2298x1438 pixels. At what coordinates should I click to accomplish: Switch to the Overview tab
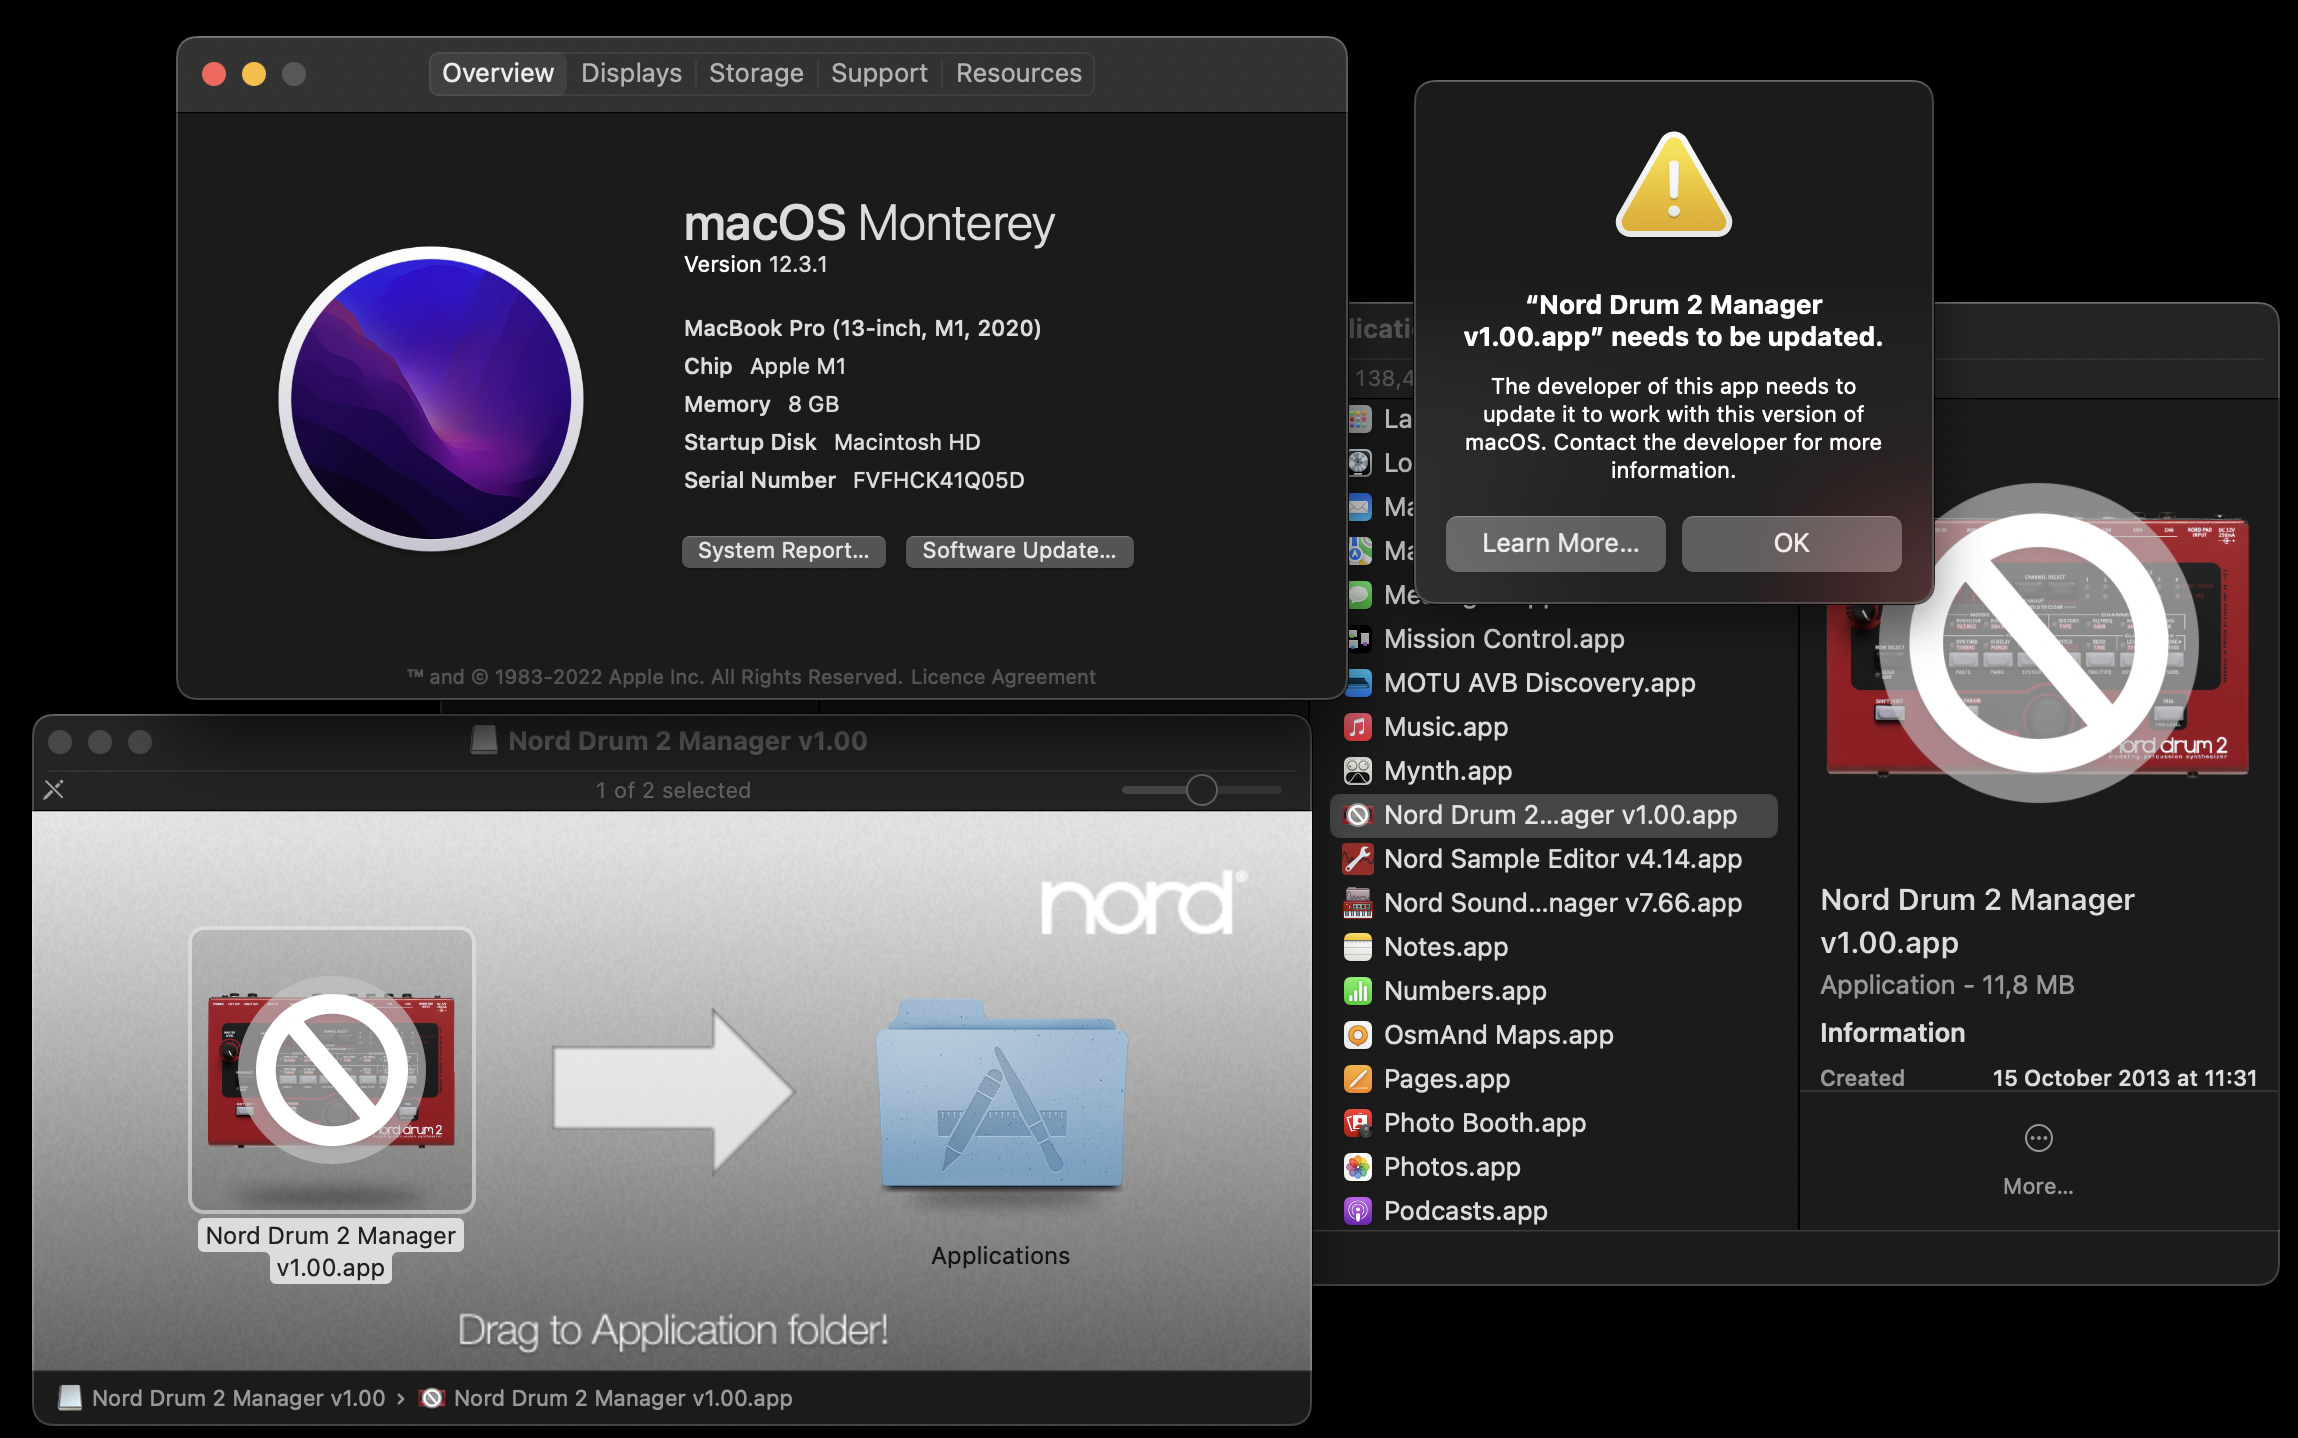pos(498,73)
